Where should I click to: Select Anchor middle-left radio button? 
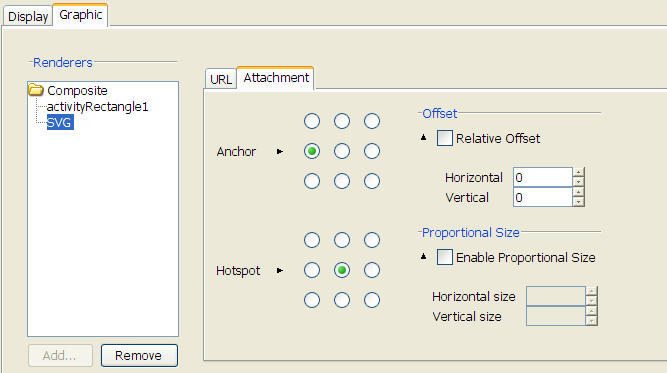[x=312, y=151]
